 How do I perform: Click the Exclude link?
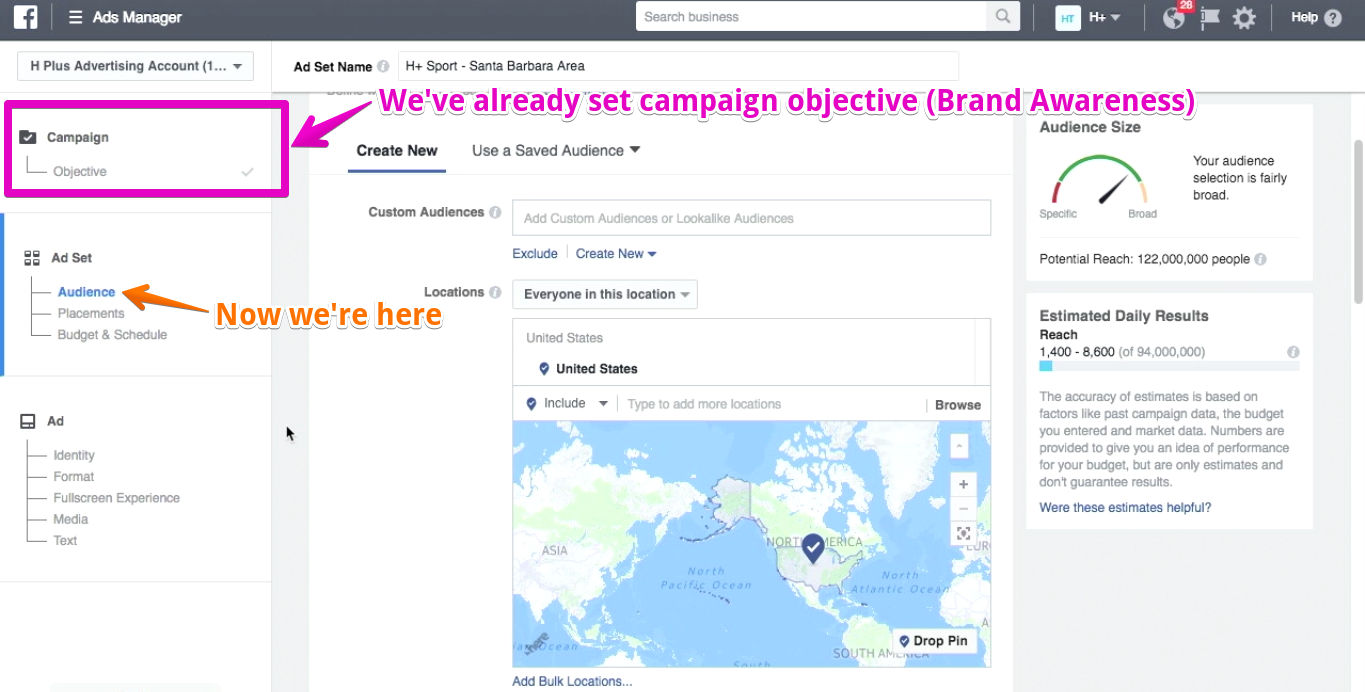535,253
